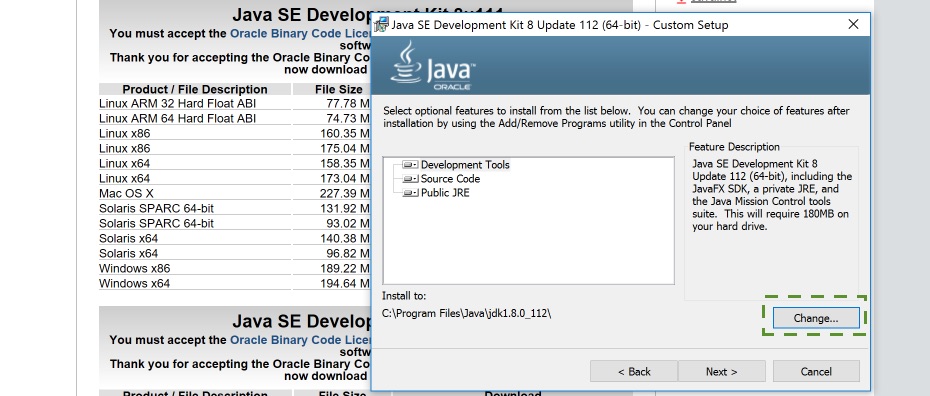The height and width of the screenshot is (396, 930).
Task: Click the Linux x64 173.04 MB row
Action: (235, 178)
